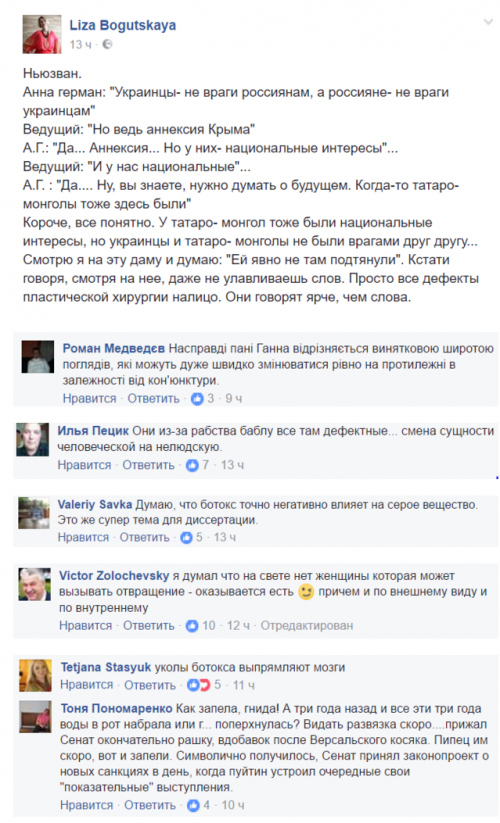This screenshot has height=823, width=500.
Task: Open Tetjana Stasyuk's profile name
Action: point(106,667)
